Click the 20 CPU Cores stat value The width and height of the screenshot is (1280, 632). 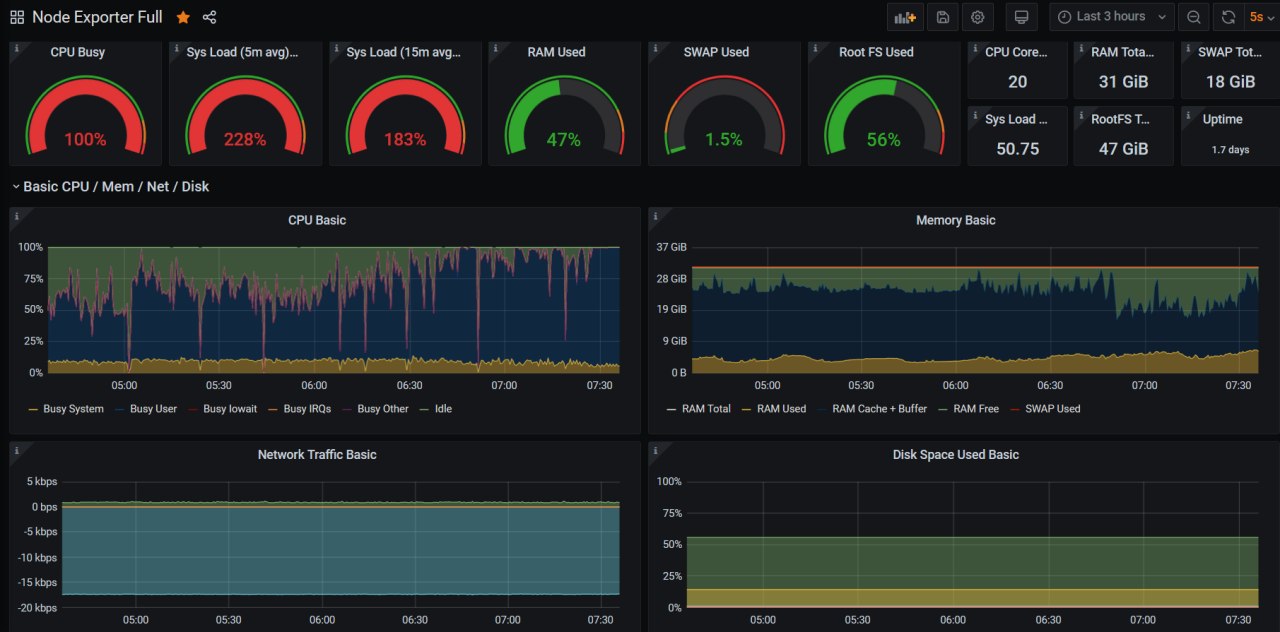1018,82
